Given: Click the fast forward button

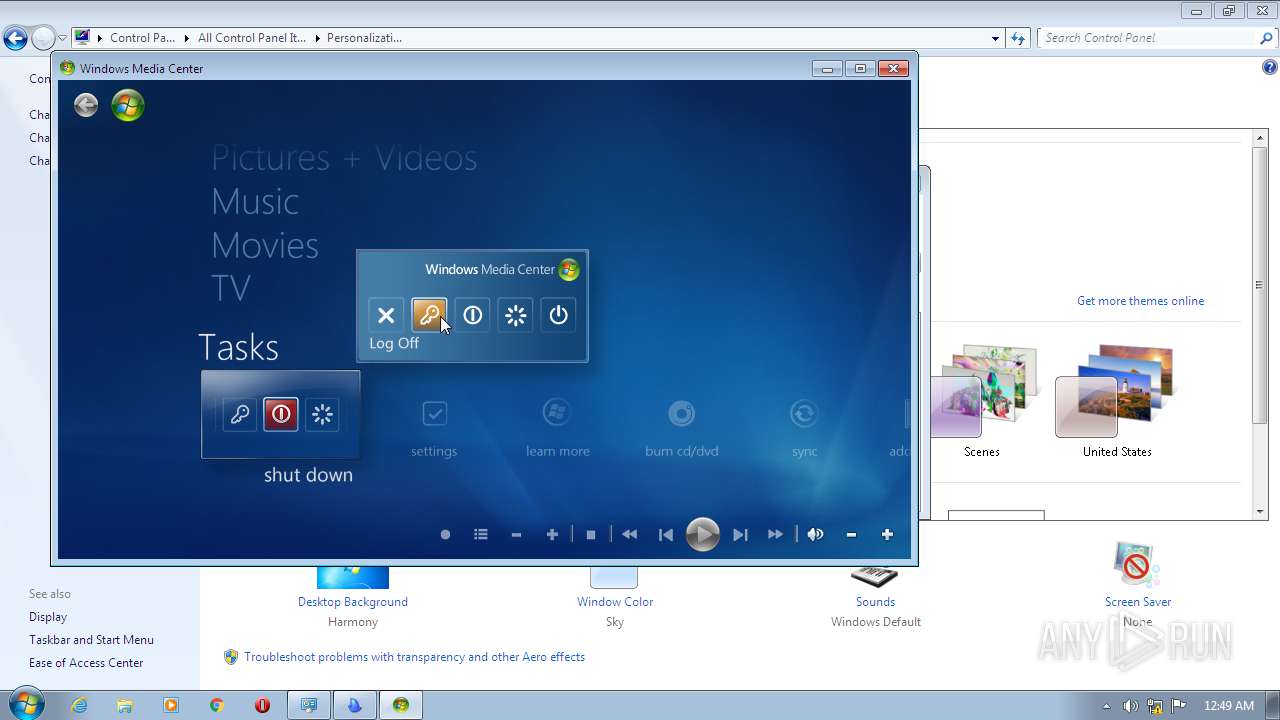Looking at the screenshot, I should pyautogui.click(x=775, y=535).
